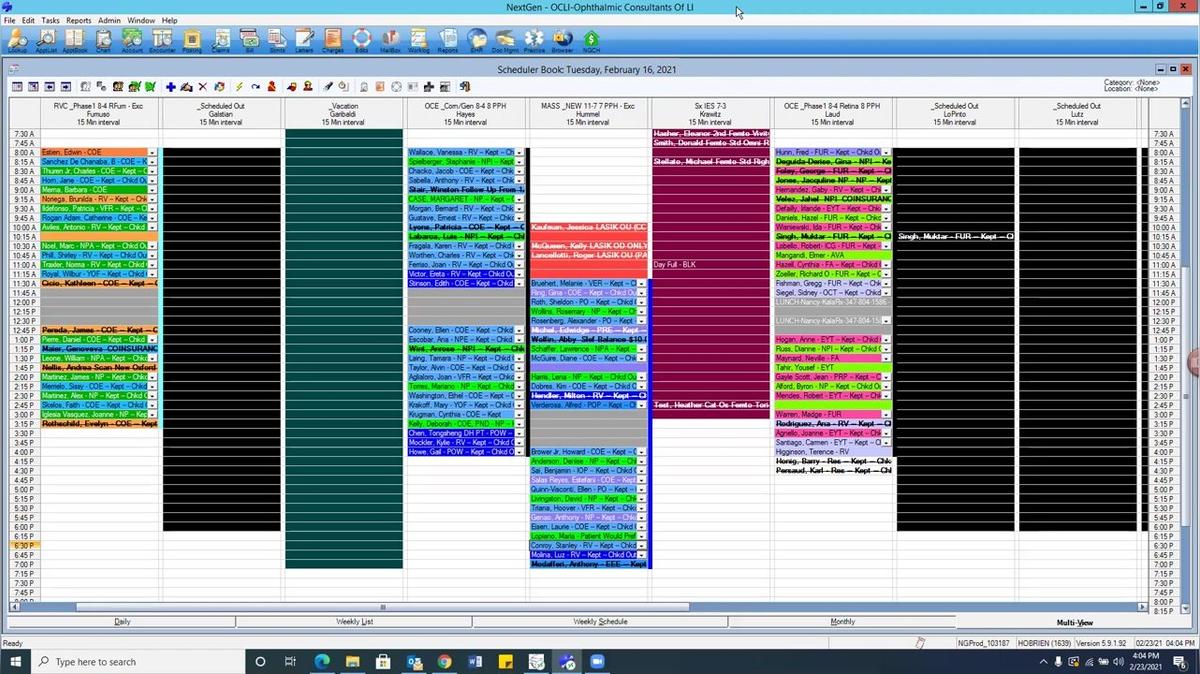Expand dropdown arrow on Estien, Edwin appointment
This screenshot has height=674, width=1200.
[x=153, y=152]
